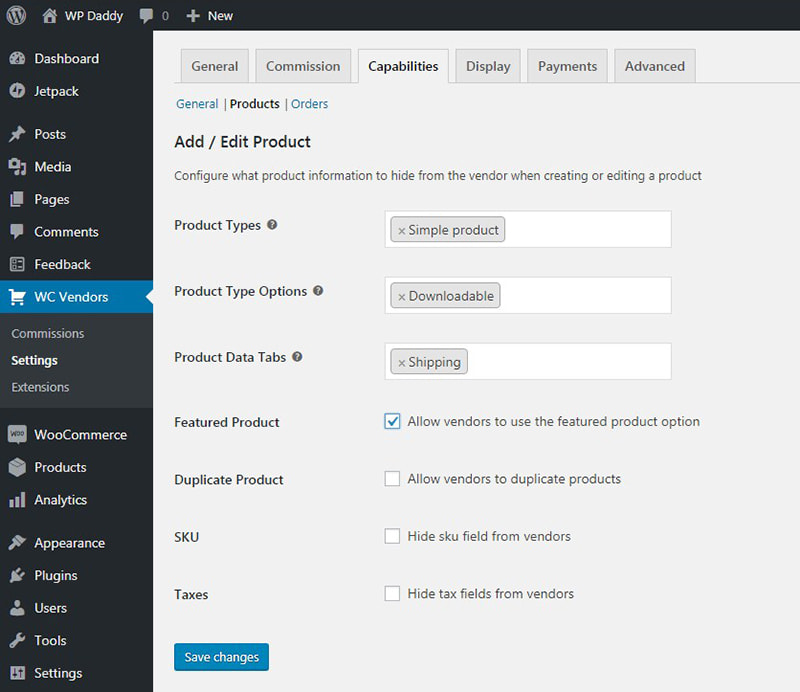800x692 pixels.
Task: Click help icon next to Product Type Options
Action: pyautogui.click(x=318, y=291)
